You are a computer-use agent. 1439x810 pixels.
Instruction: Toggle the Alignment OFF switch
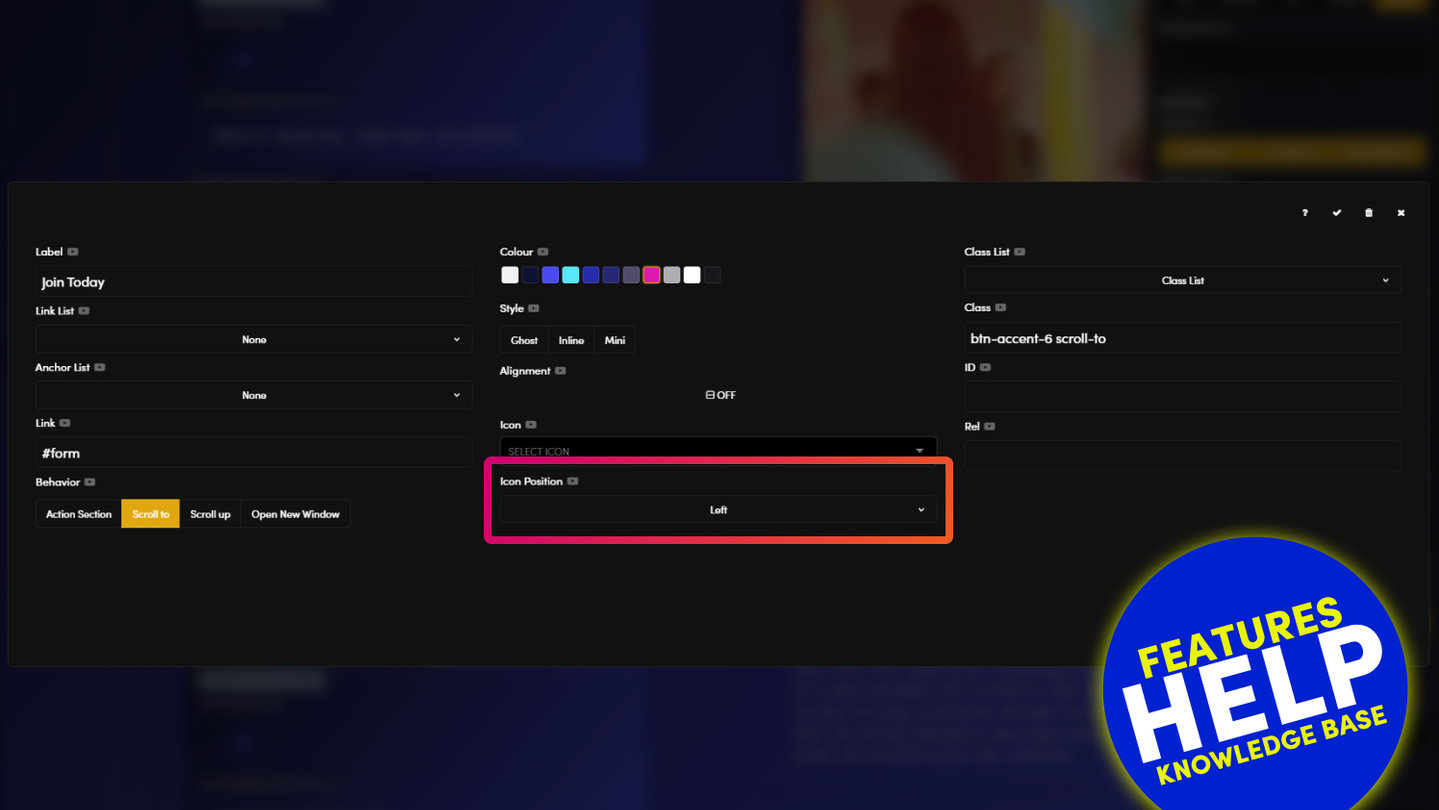click(x=720, y=395)
